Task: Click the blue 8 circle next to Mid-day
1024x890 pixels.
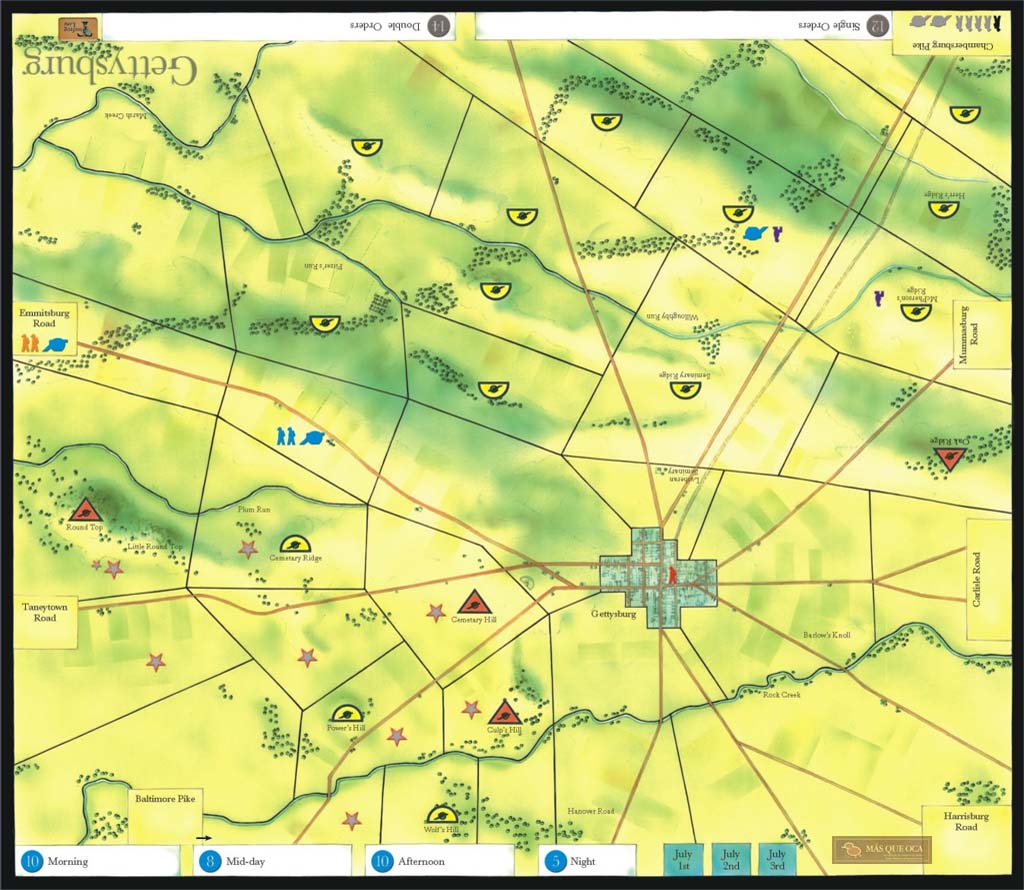Action: (210, 861)
